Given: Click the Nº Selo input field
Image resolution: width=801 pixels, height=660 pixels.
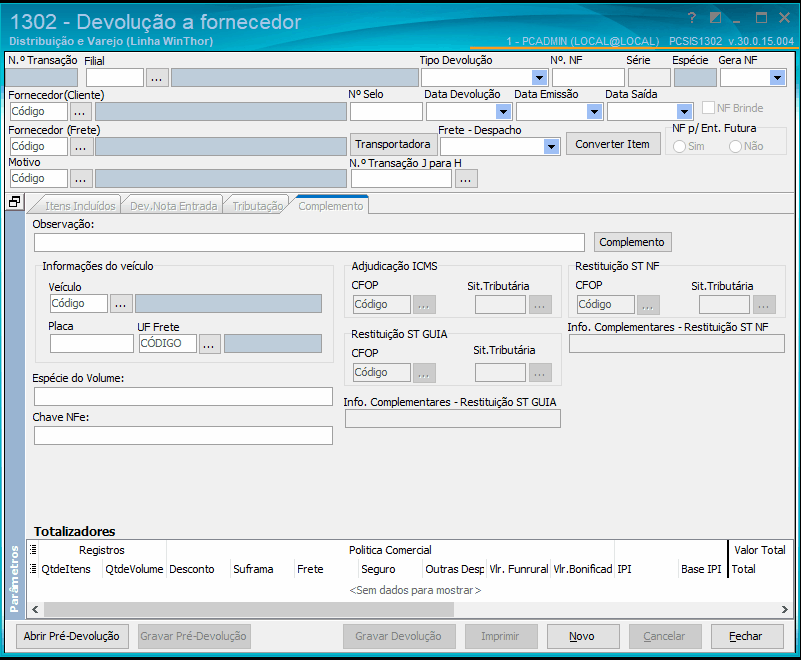Looking at the screenshot, I should (x=386, y=112).
